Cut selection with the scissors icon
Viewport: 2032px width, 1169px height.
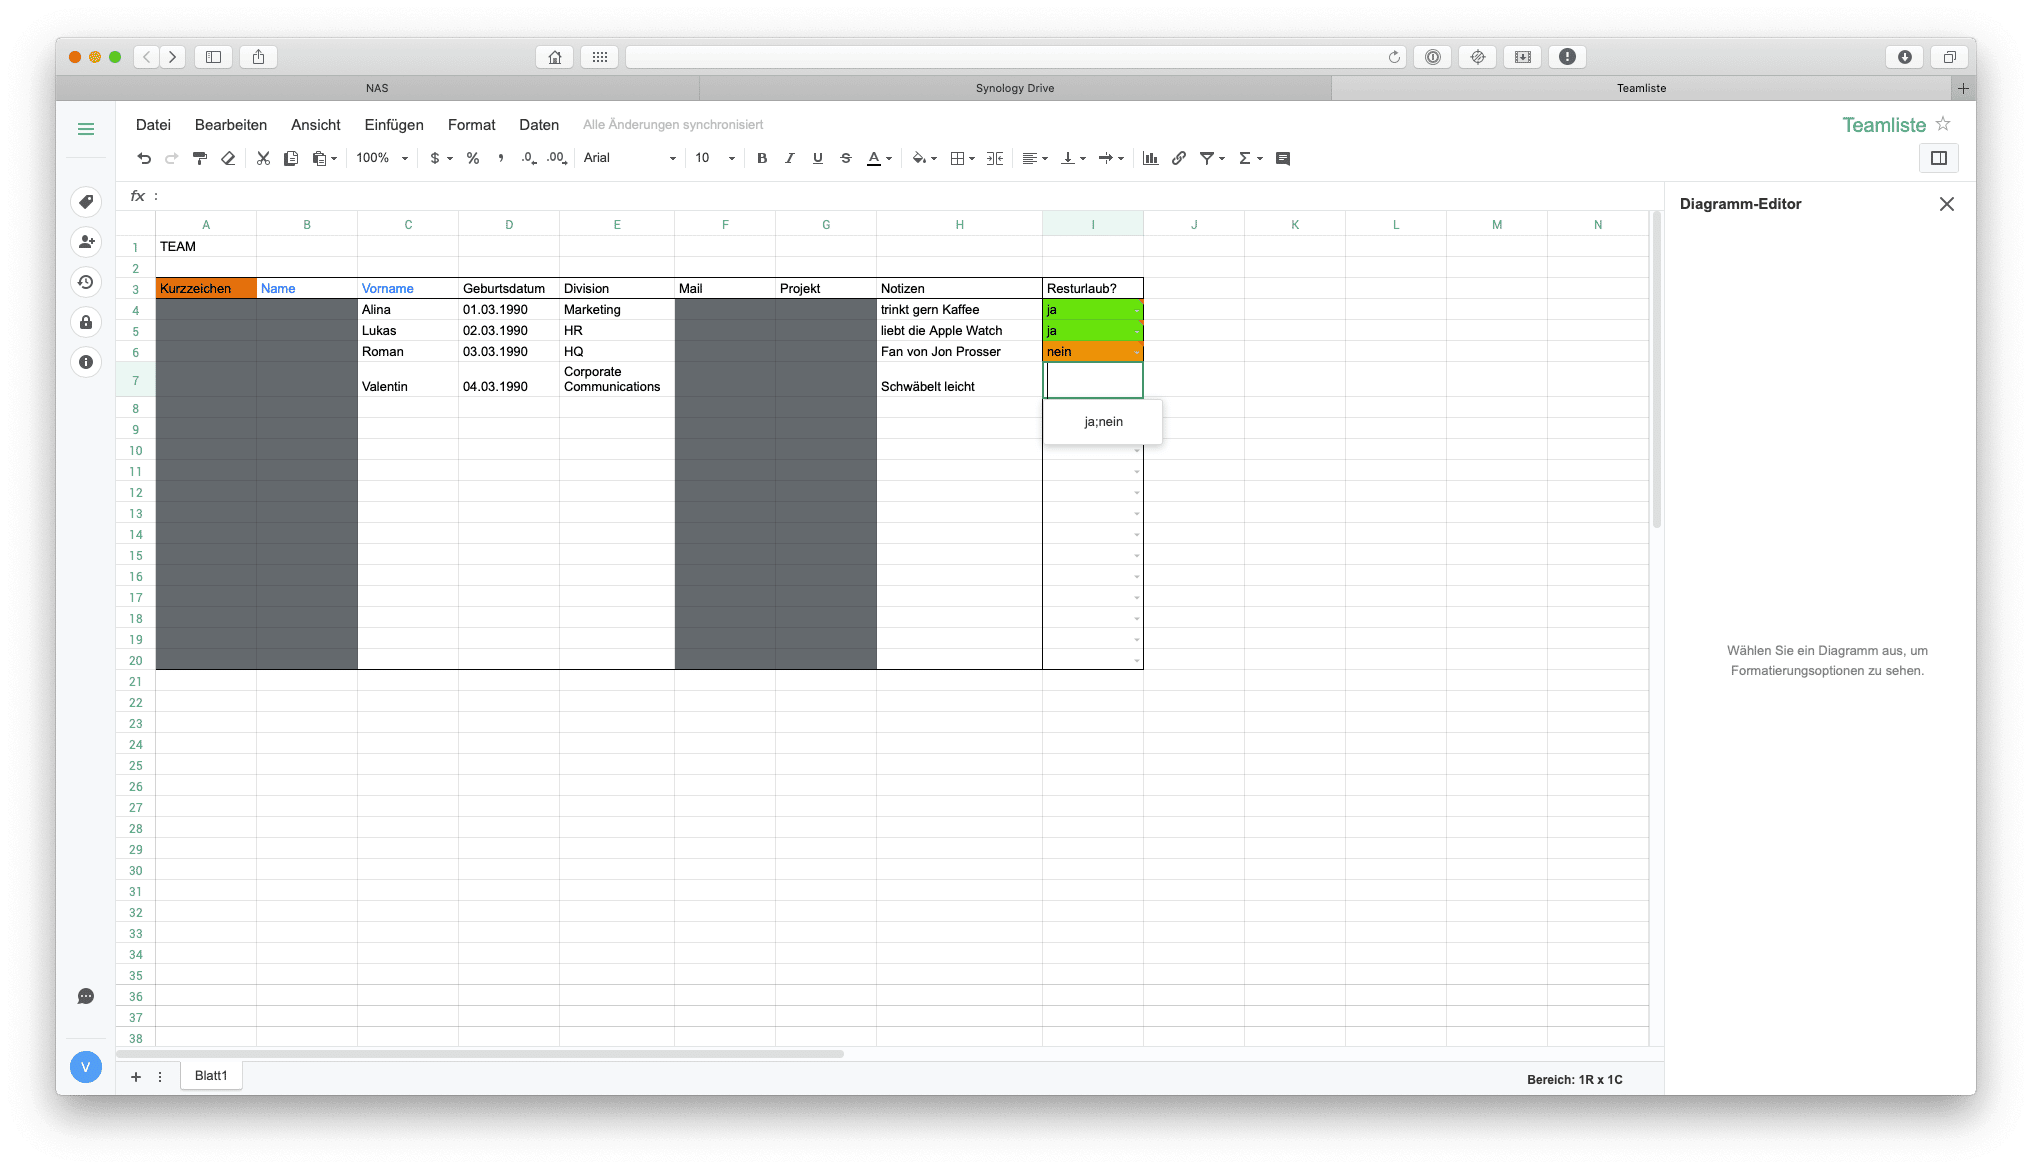pyautogui.click(x=263, y=158)
